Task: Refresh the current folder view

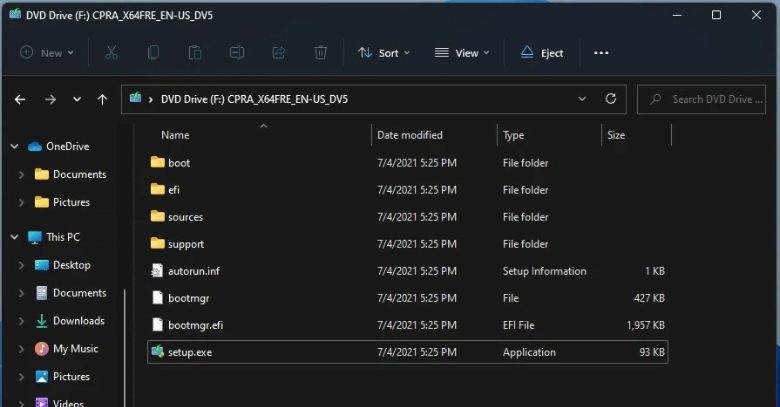Action: (611, 99)
